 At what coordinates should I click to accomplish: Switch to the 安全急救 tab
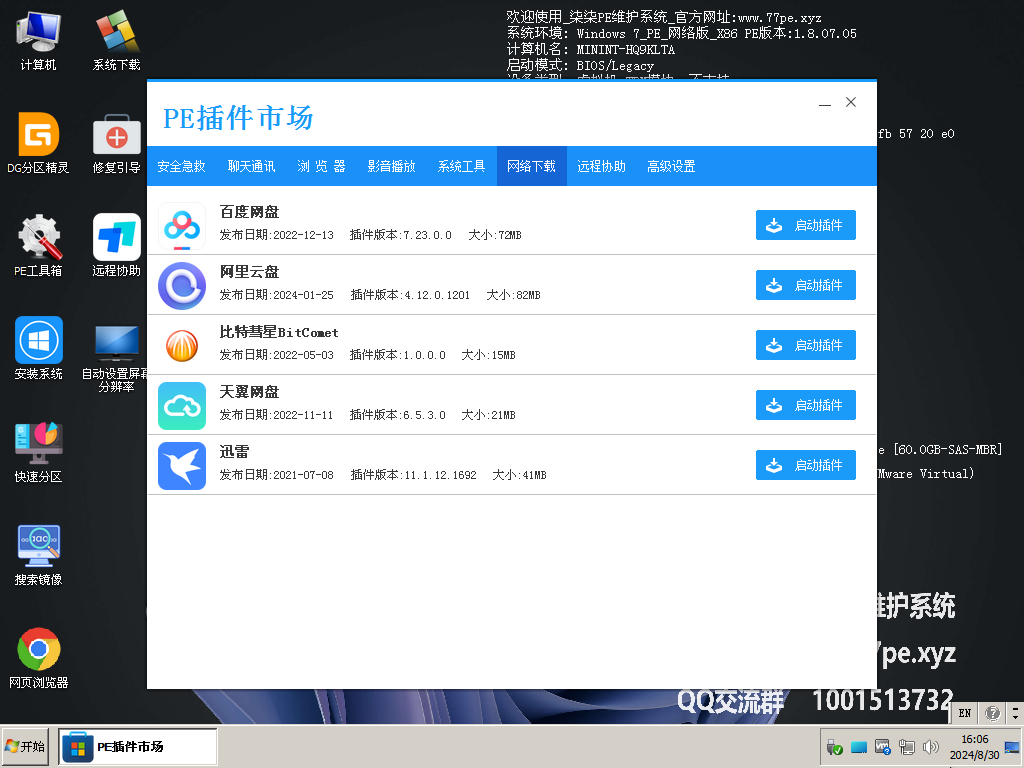click(x=182, y=167)
